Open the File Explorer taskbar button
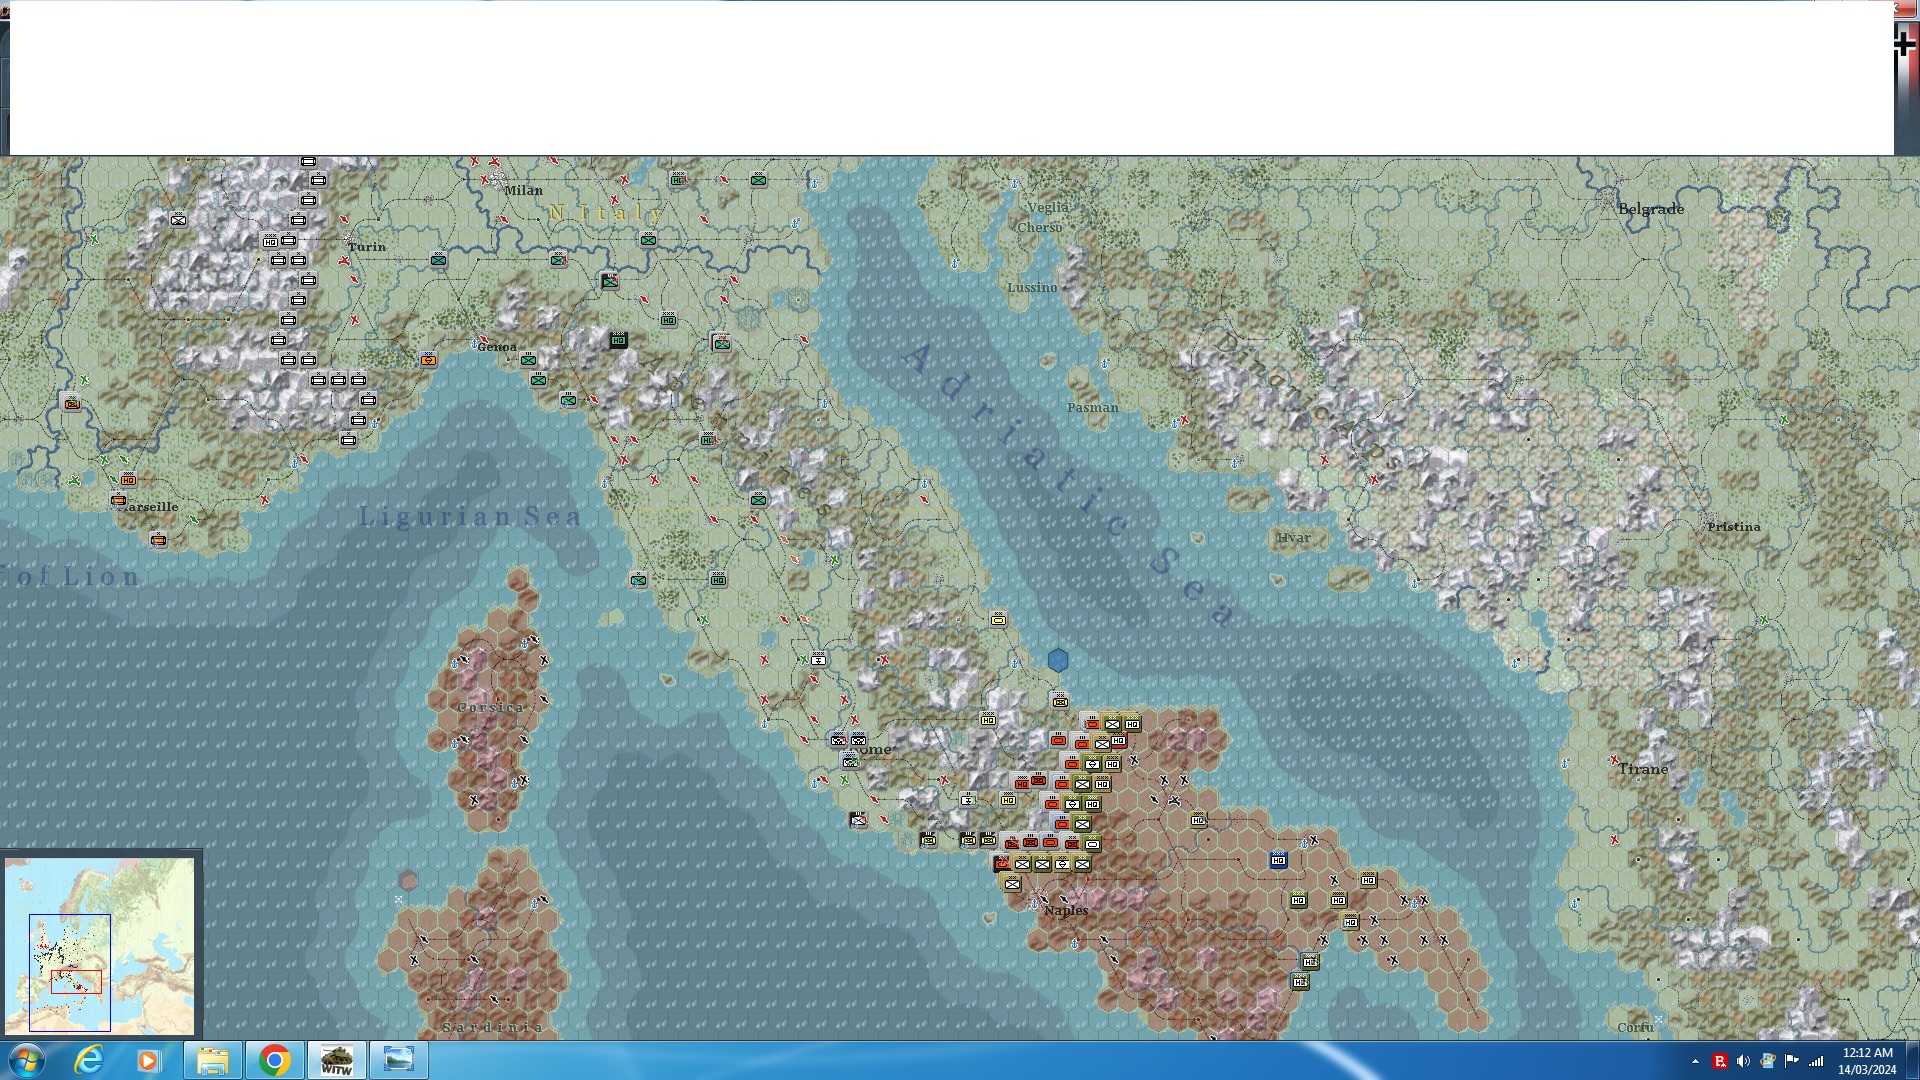 [212, 1060]
